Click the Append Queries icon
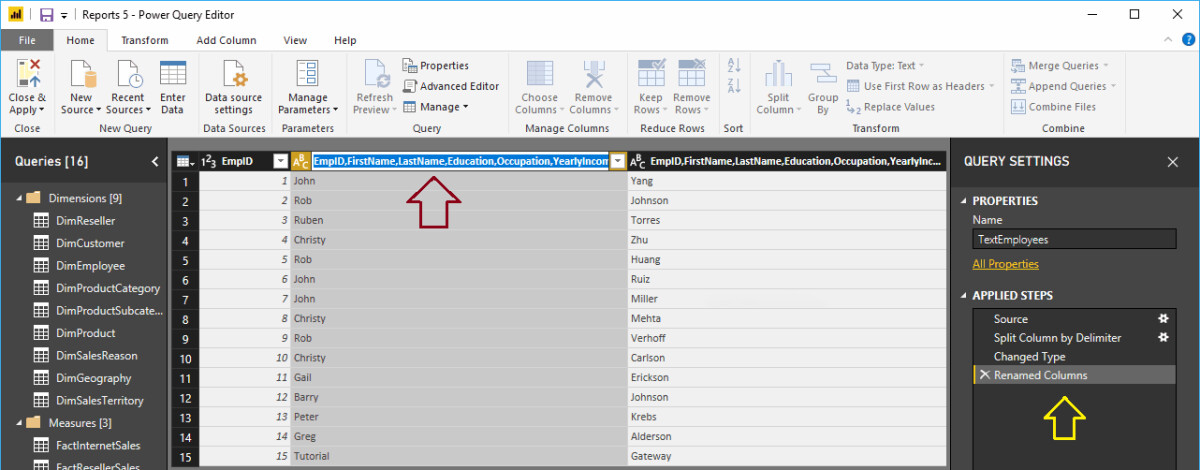The image size is (1200, 470). [1018, 86]
